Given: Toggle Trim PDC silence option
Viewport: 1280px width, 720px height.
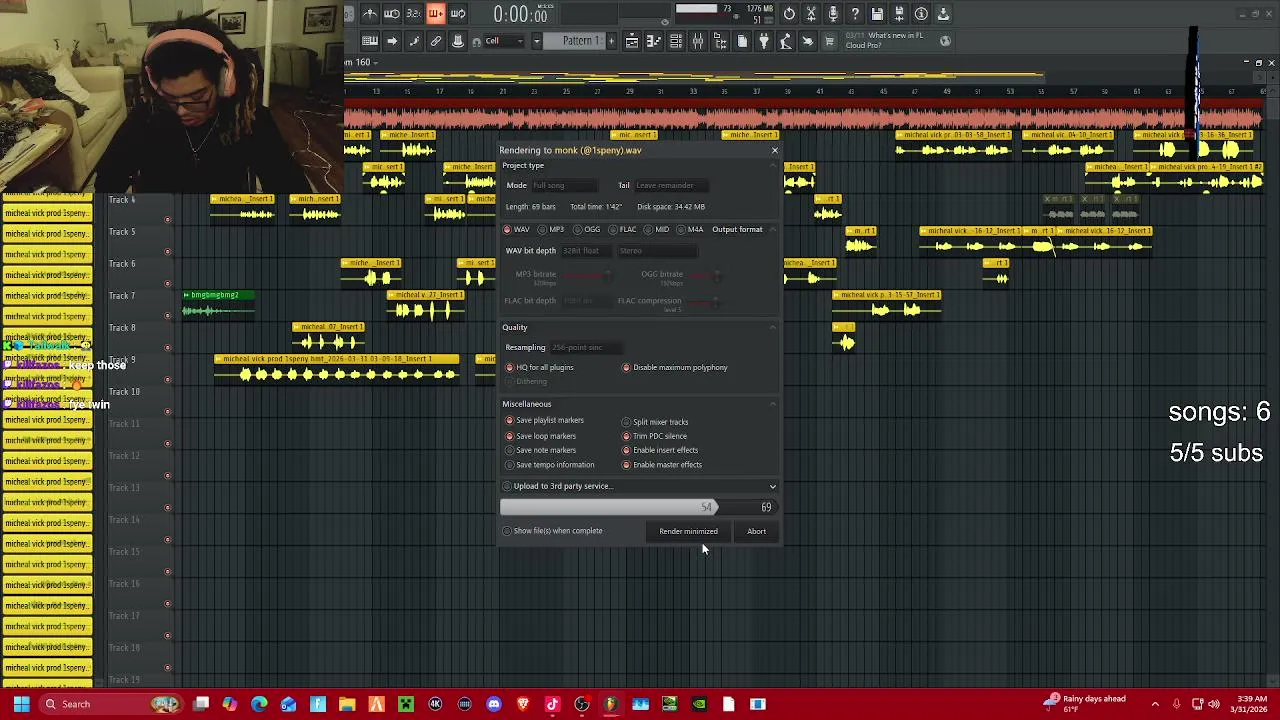Looking at the screenshot, I should [x=655, y=436].
